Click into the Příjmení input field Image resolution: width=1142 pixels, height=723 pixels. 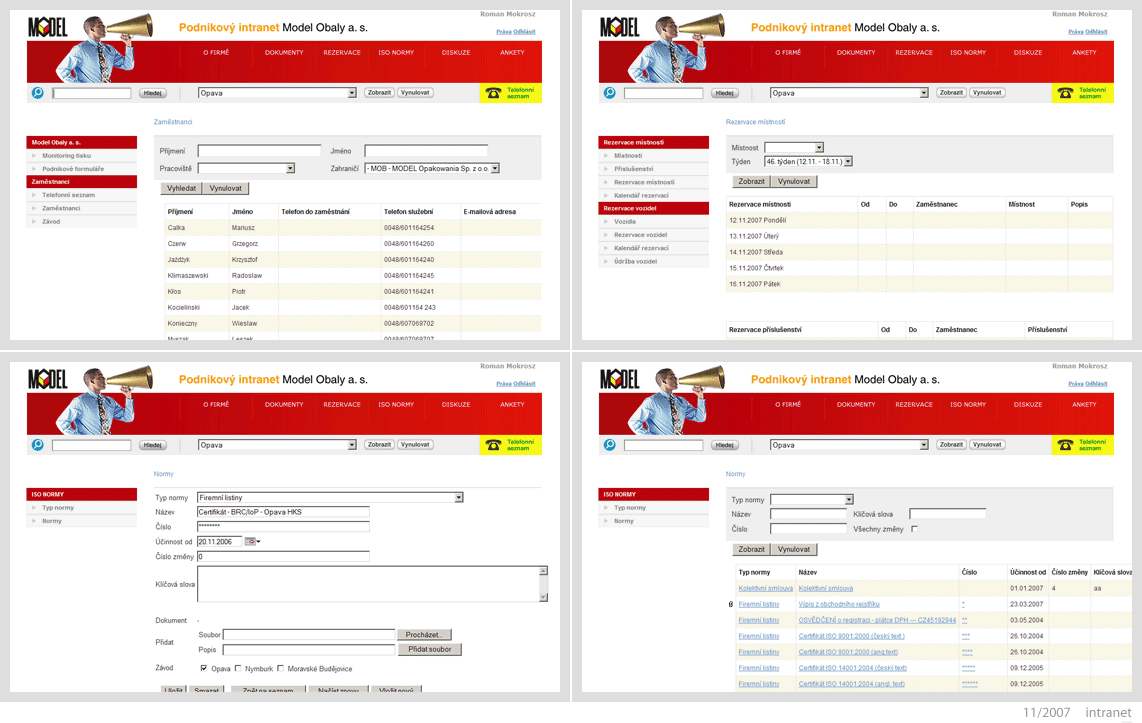(x=259, y=151)
